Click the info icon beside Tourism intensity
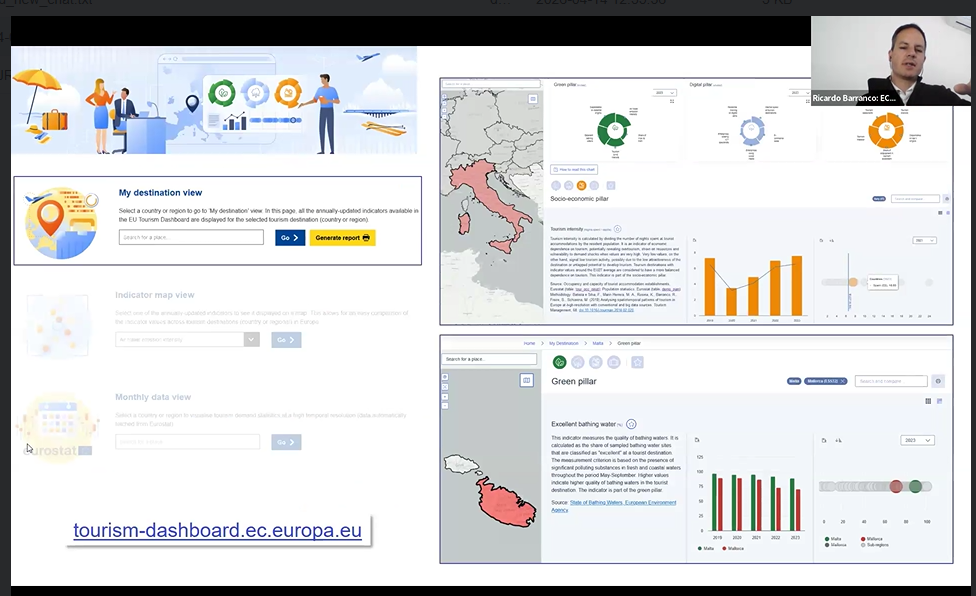Screen dimensions: 976x596 (618, 229)
